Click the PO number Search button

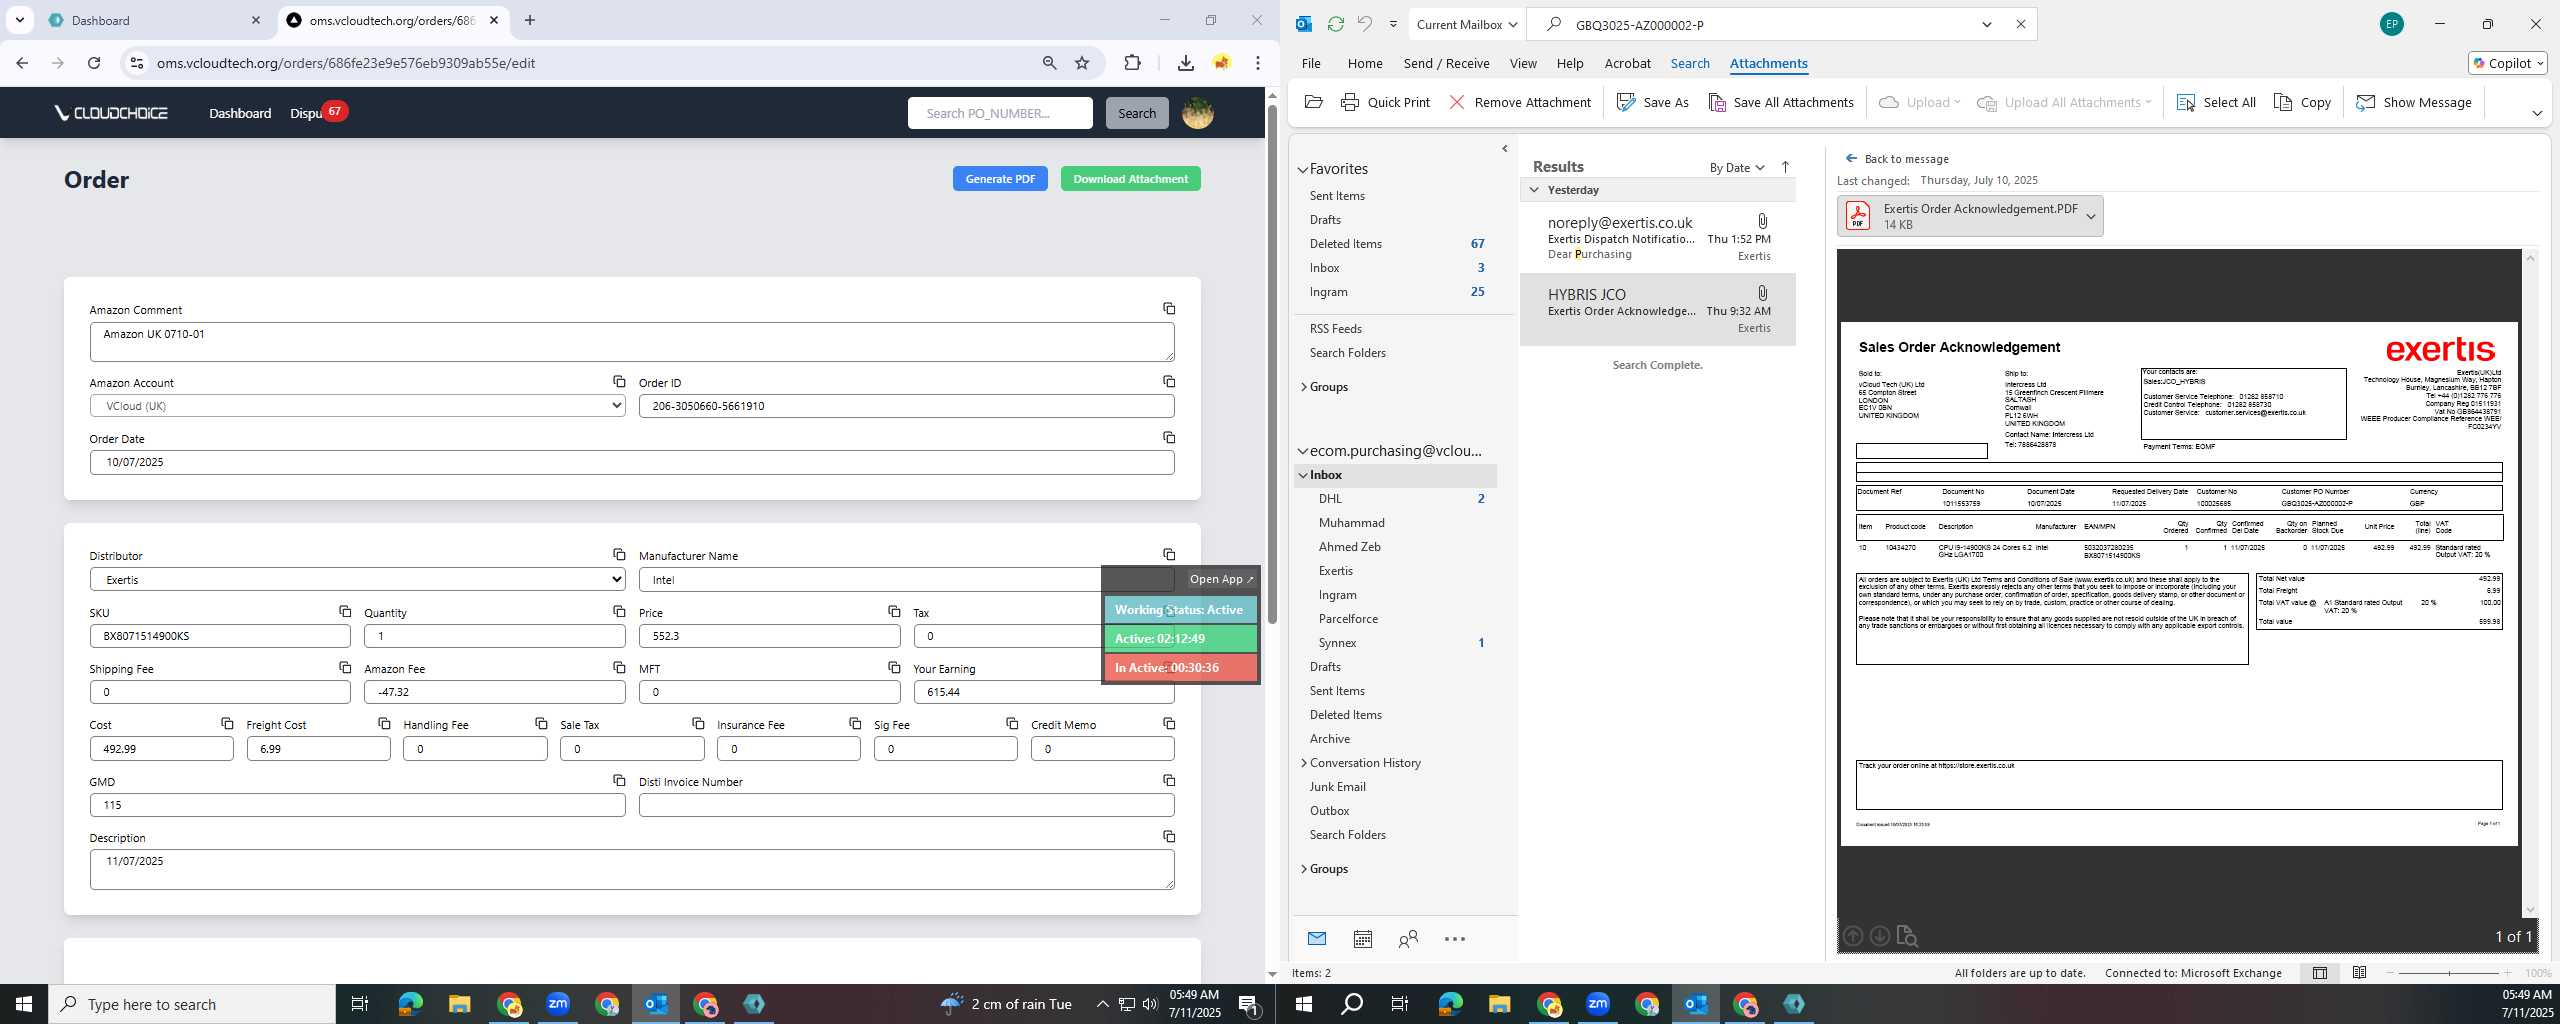[x=1136, y=113]
